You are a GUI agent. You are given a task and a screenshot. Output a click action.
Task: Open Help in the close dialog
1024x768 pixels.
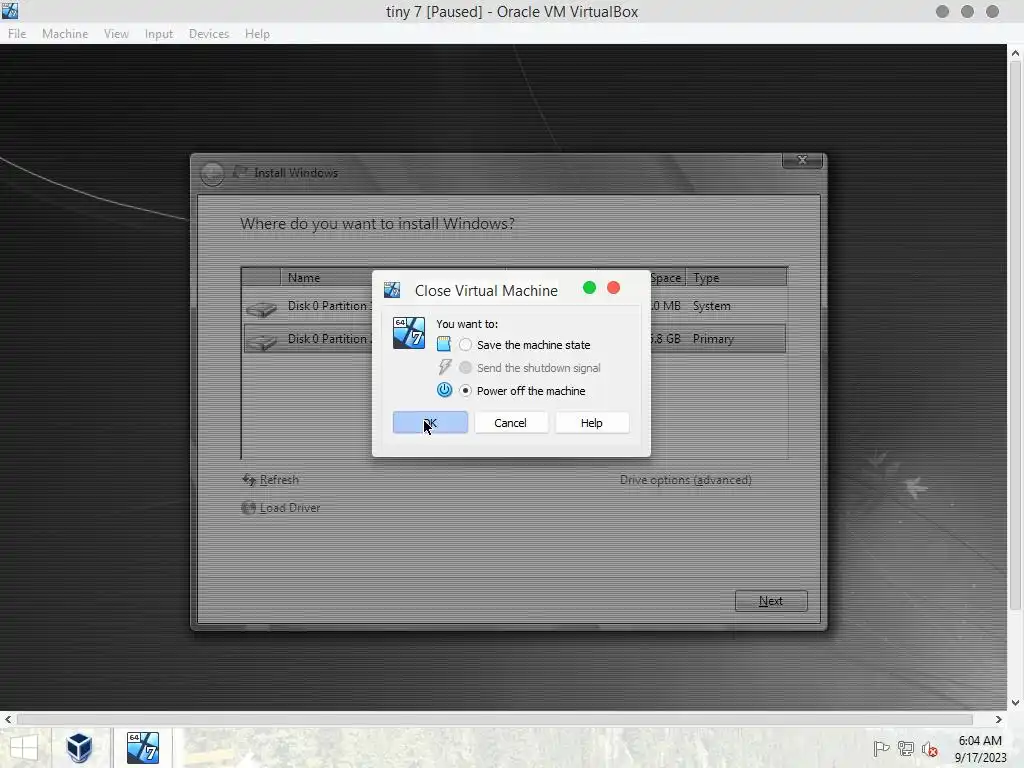coord(592,423)
